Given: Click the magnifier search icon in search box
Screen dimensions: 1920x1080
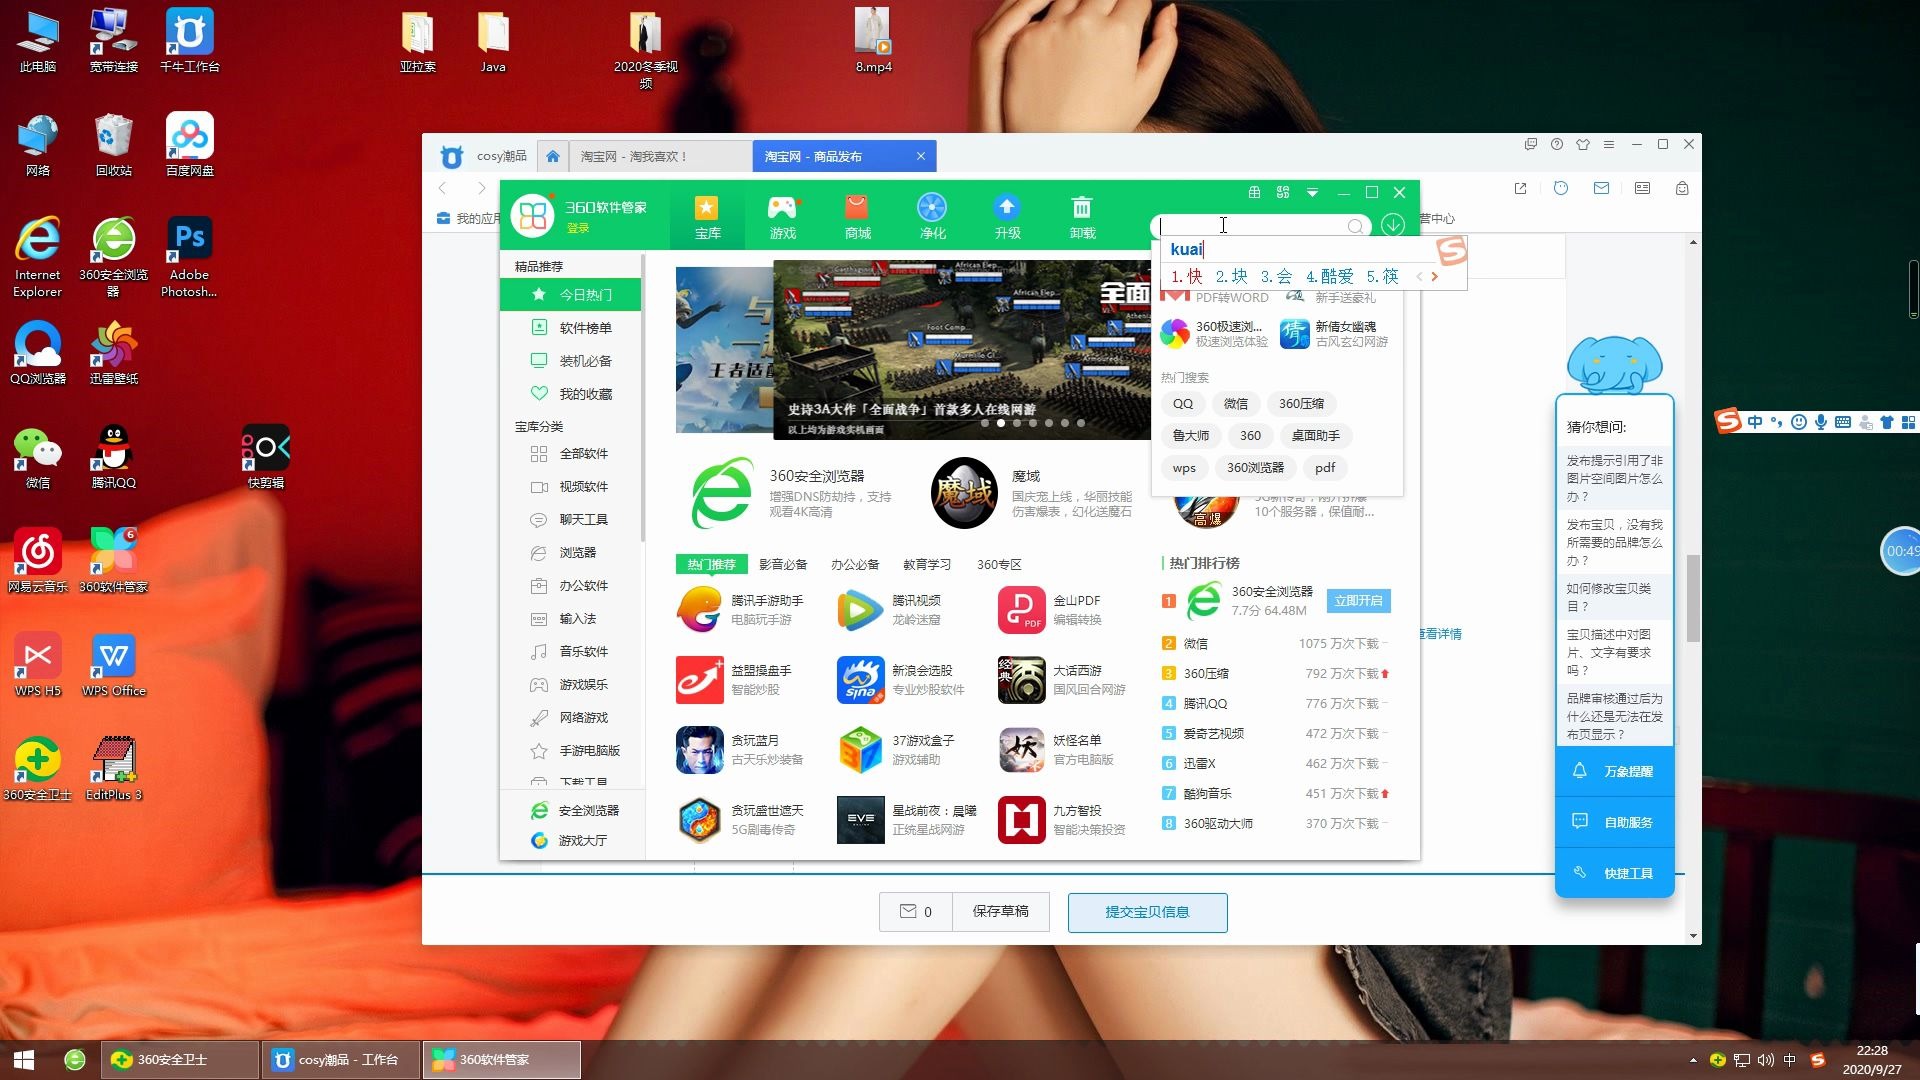Looking at the screenshot, I should (x=1355, y=226).
